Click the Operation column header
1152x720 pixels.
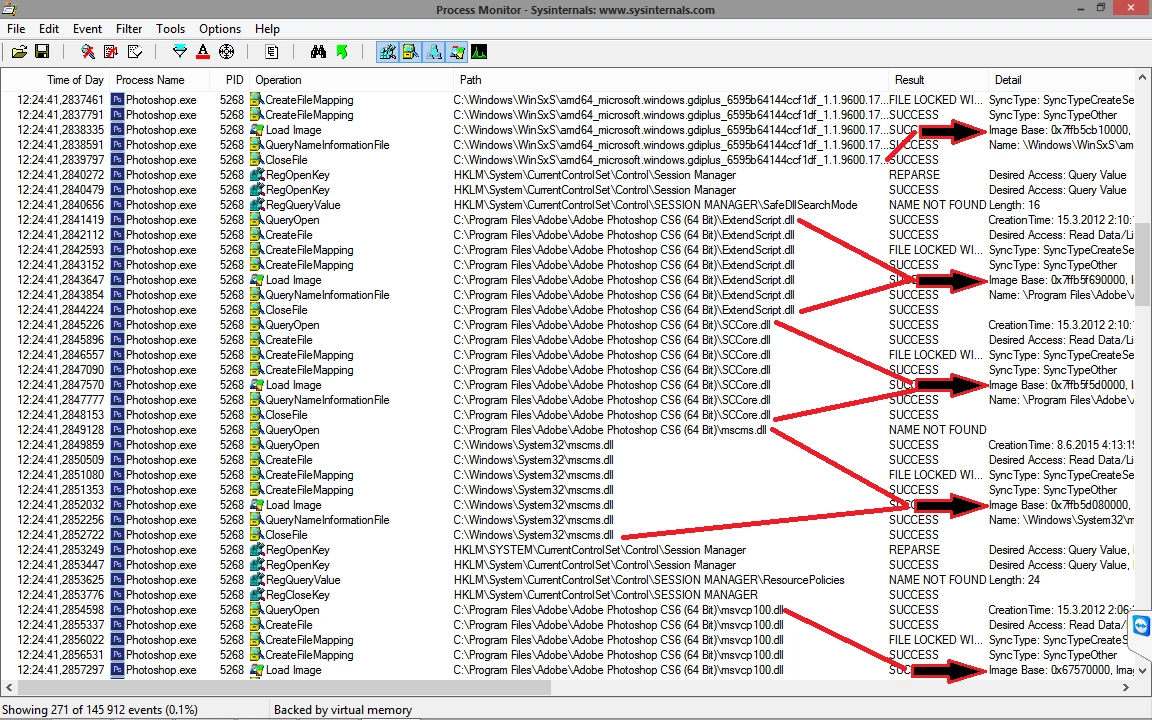[351, 80]
